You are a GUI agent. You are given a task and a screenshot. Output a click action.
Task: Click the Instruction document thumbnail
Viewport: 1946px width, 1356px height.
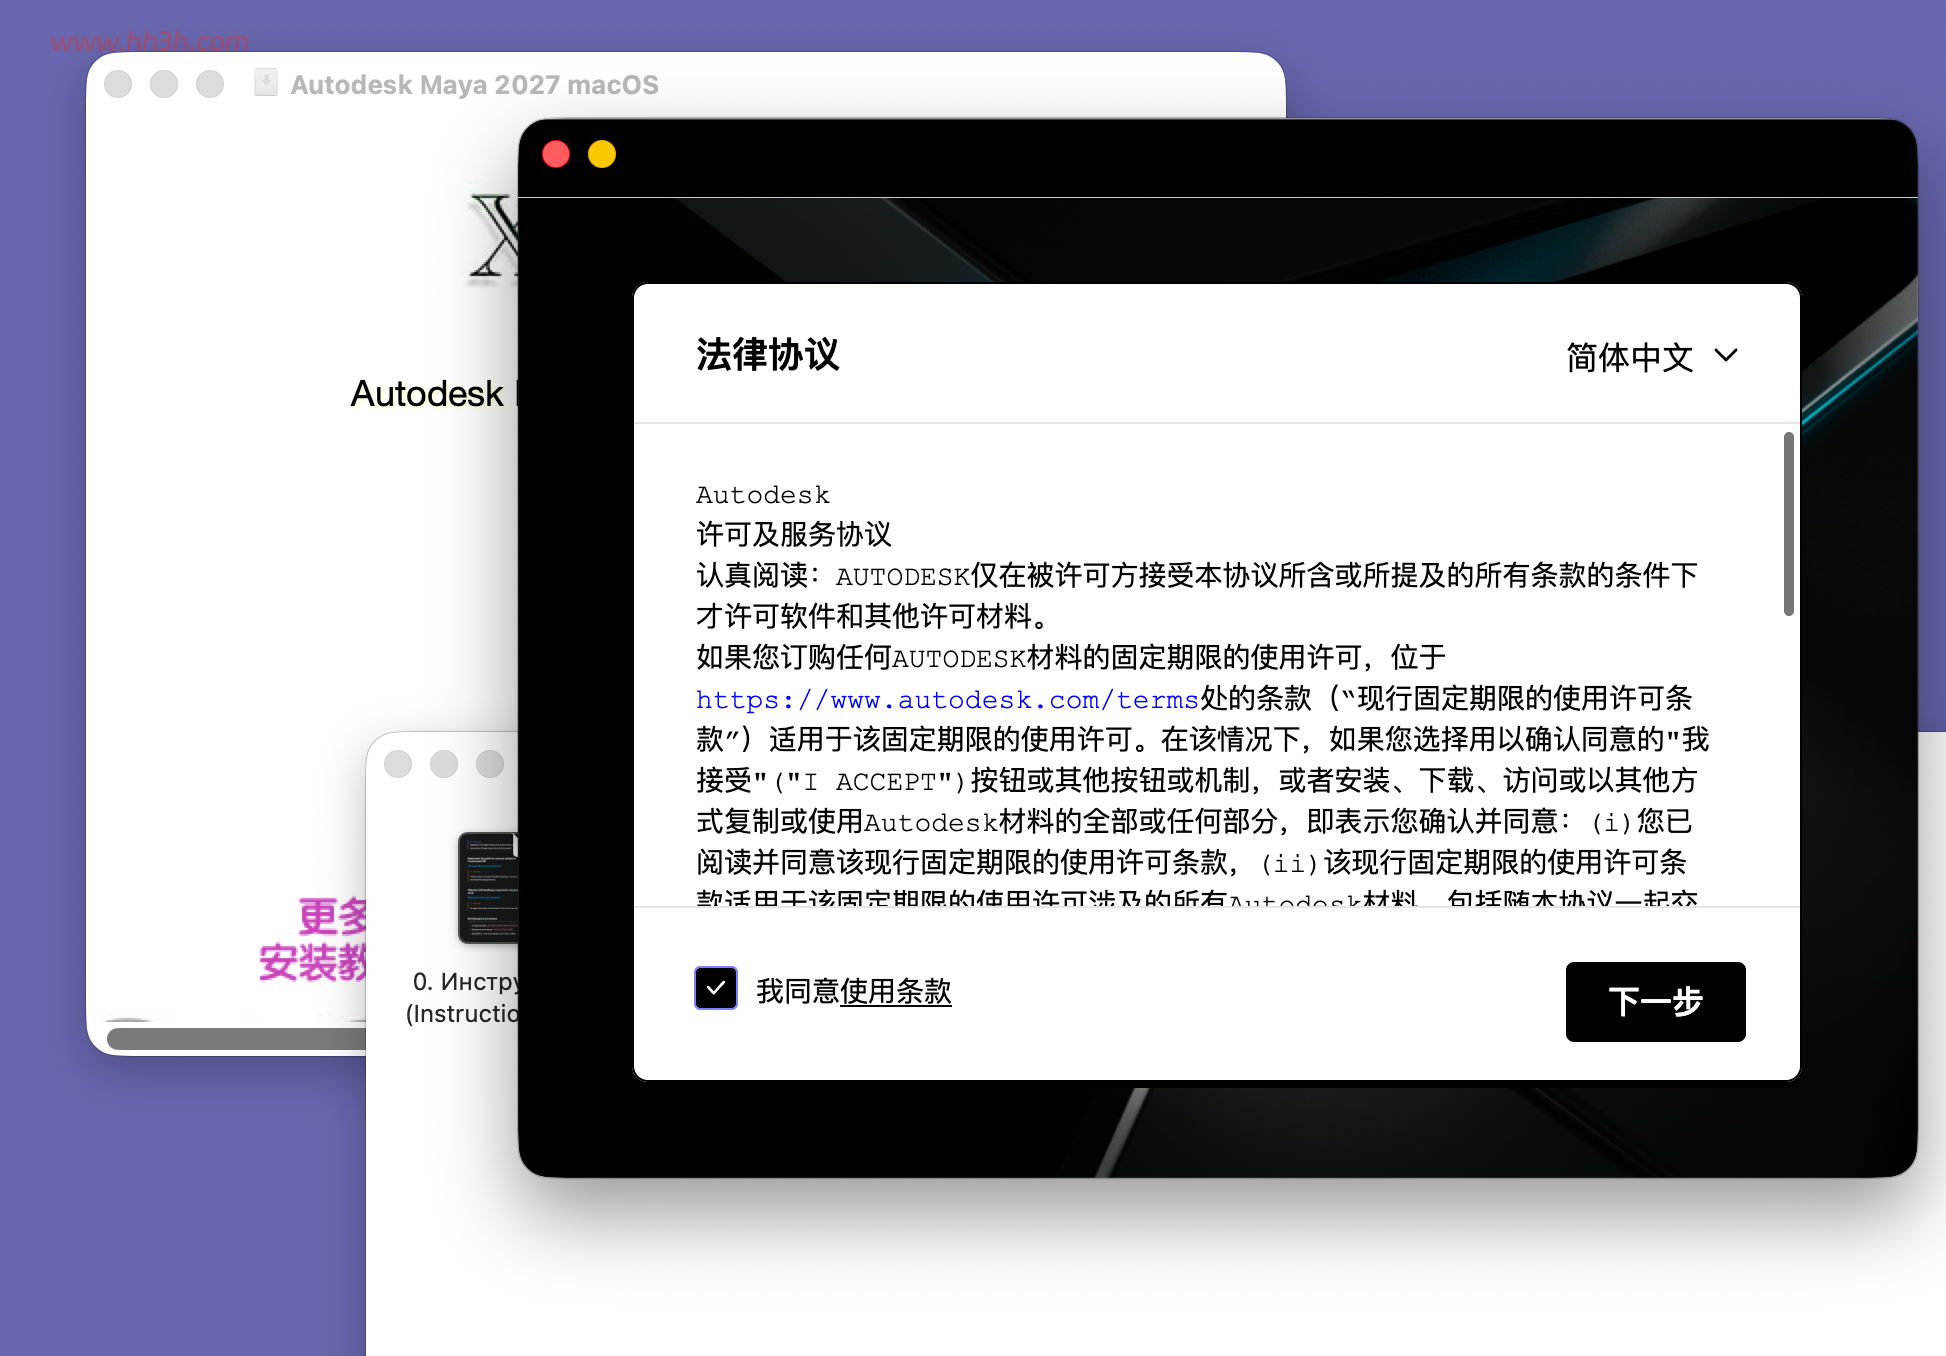pyautogui.click(x=489, y=888)
